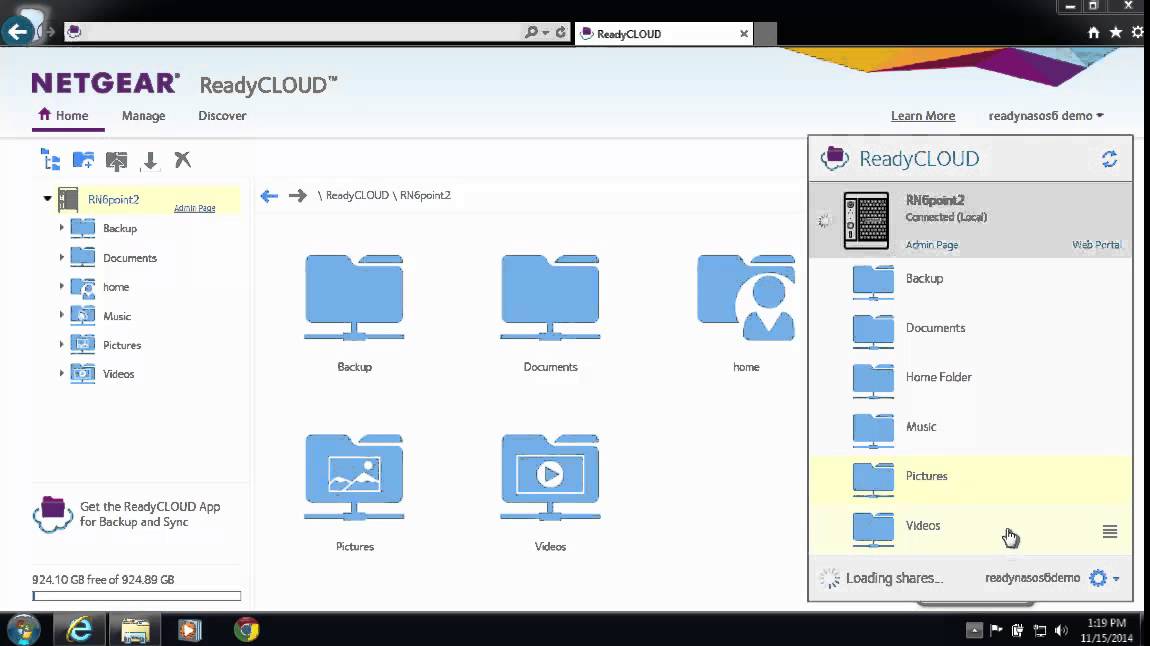Select Documents folder in tree sidebar

point(130,258)
